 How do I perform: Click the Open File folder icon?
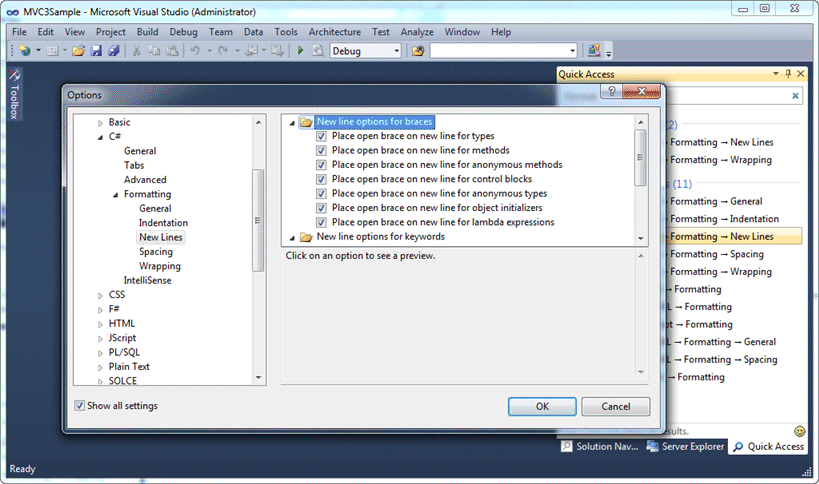tap(78, 51)
